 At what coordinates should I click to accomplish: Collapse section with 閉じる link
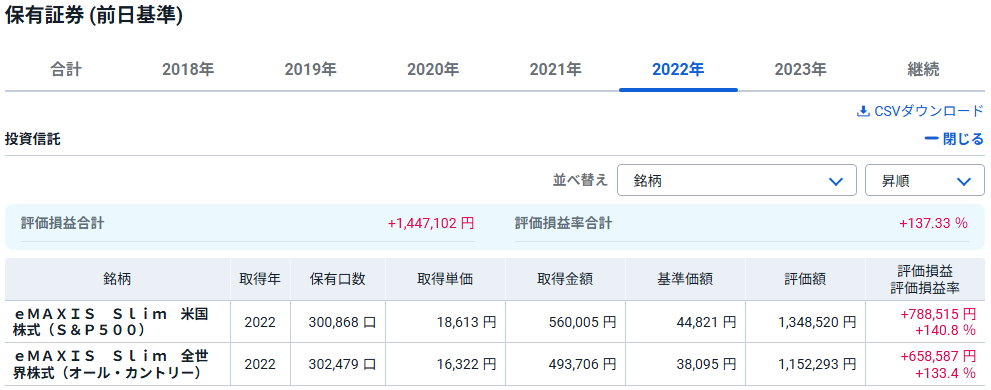click(954, 139)
